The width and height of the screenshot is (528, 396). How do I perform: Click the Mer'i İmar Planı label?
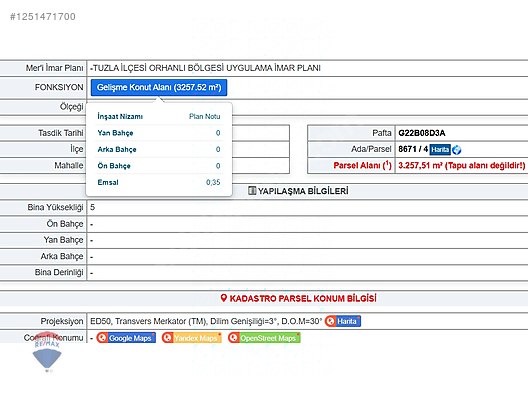pyautogui.click(x=55, y=68)
